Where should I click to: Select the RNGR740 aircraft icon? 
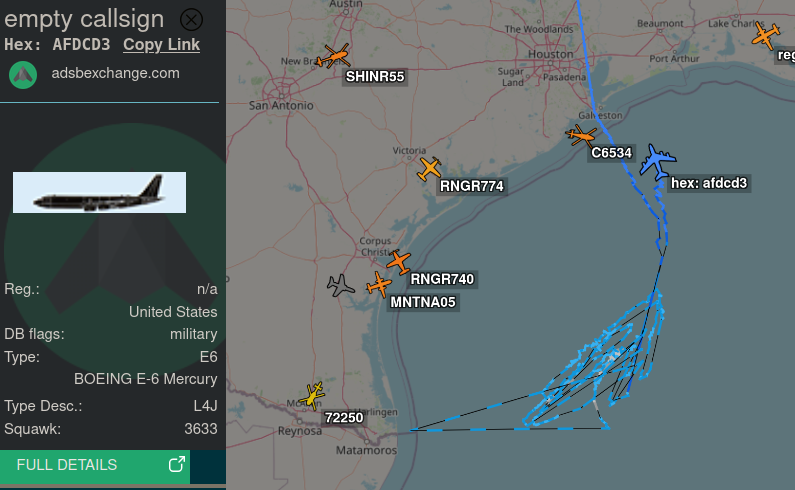(x=399, y=262)
